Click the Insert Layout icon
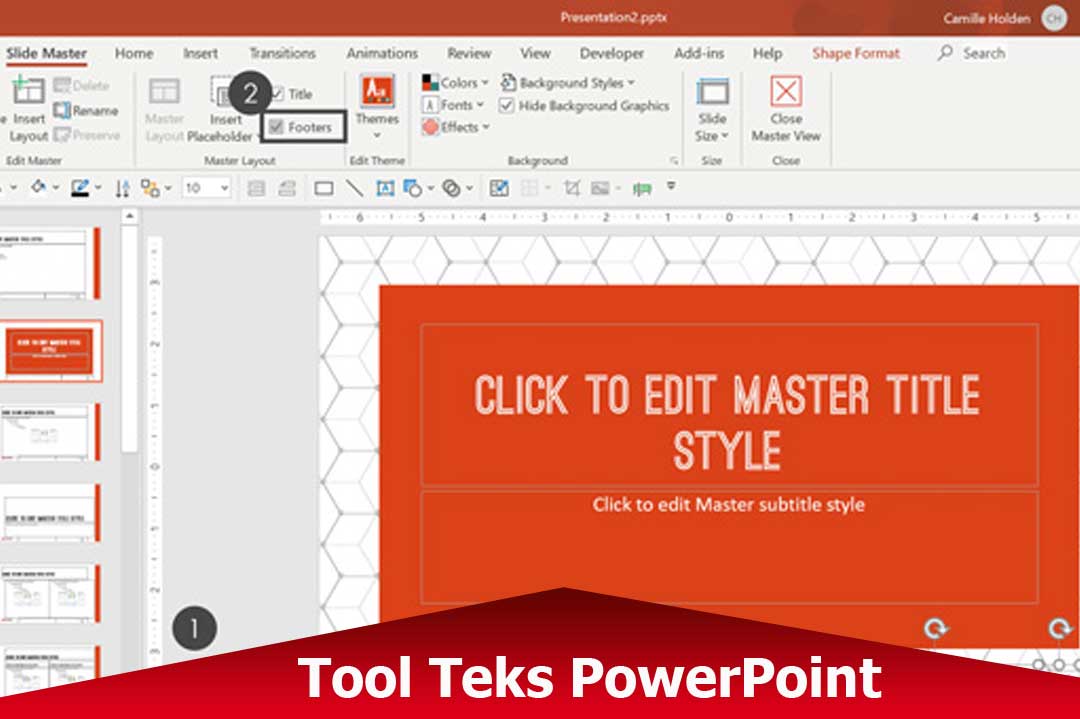 coord(28,90)
